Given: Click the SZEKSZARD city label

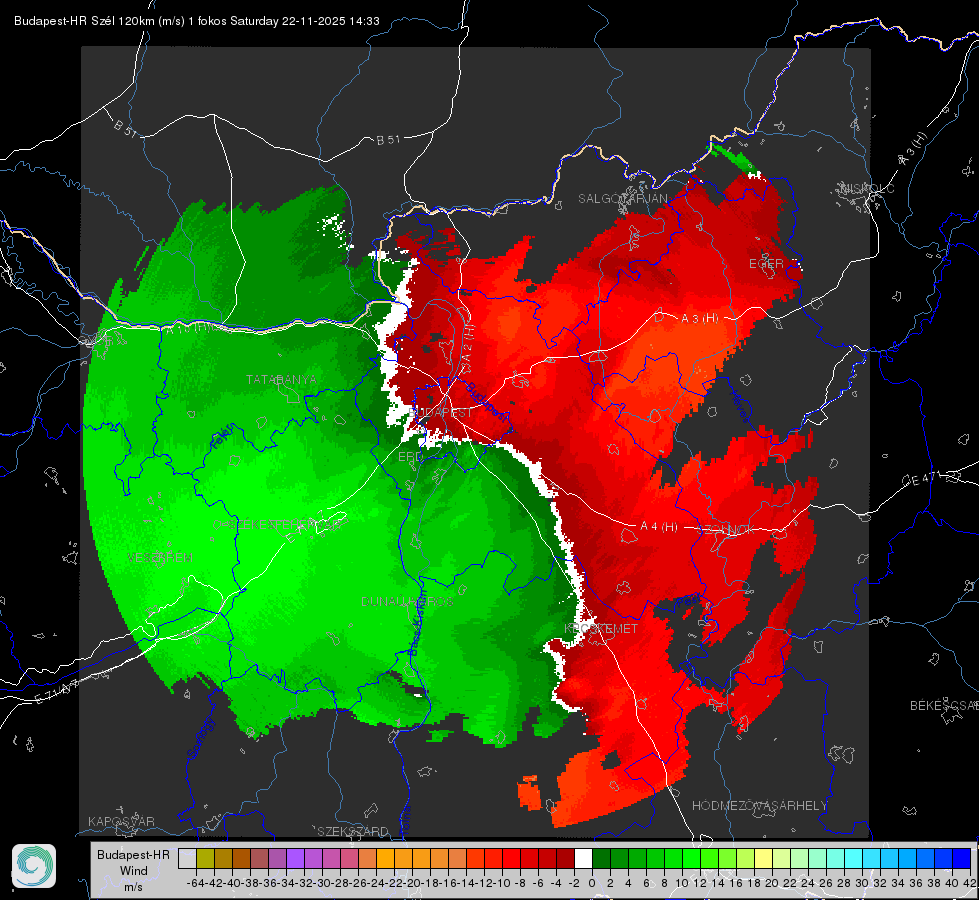Looking at the screenshot, I should point(353,831).
